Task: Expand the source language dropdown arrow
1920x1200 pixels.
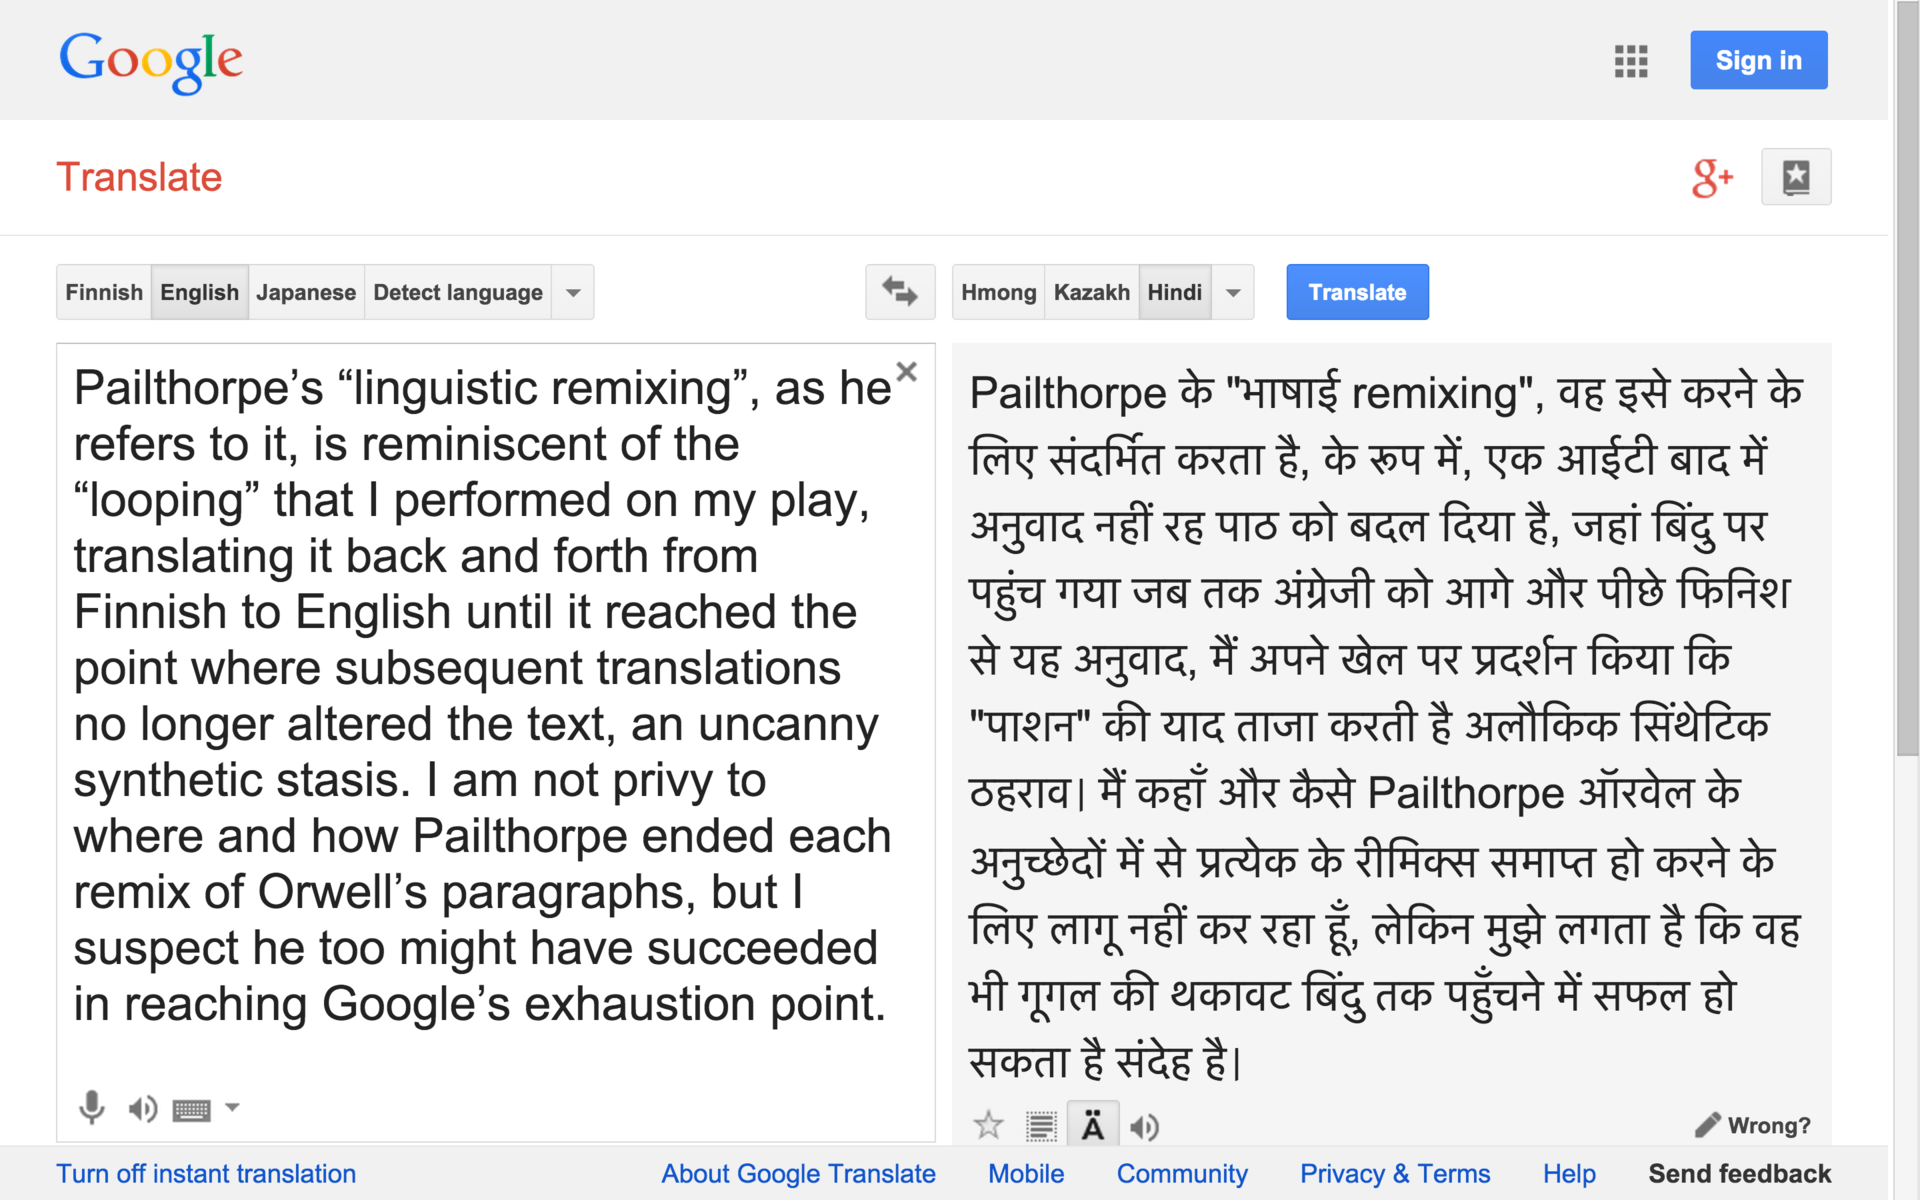Action: tap(573, 293)
